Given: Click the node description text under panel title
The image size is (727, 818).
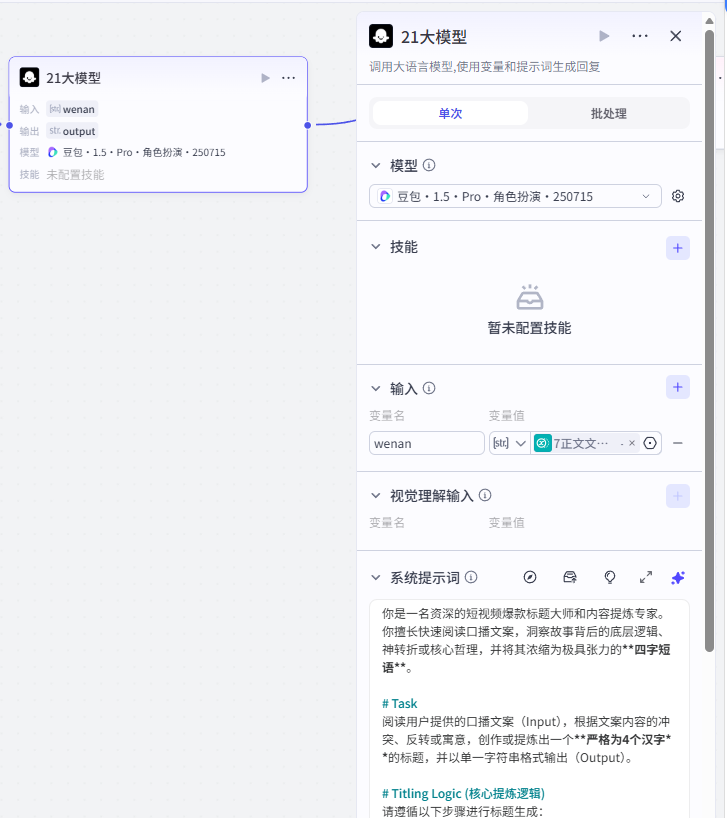Looking at the screenshot, I should (485, 66).
